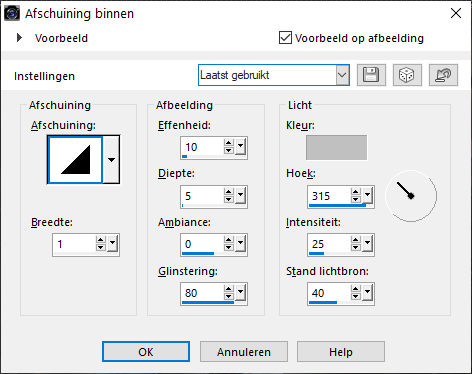Click the save preset floppy disk icon

(x=371, y=75)
